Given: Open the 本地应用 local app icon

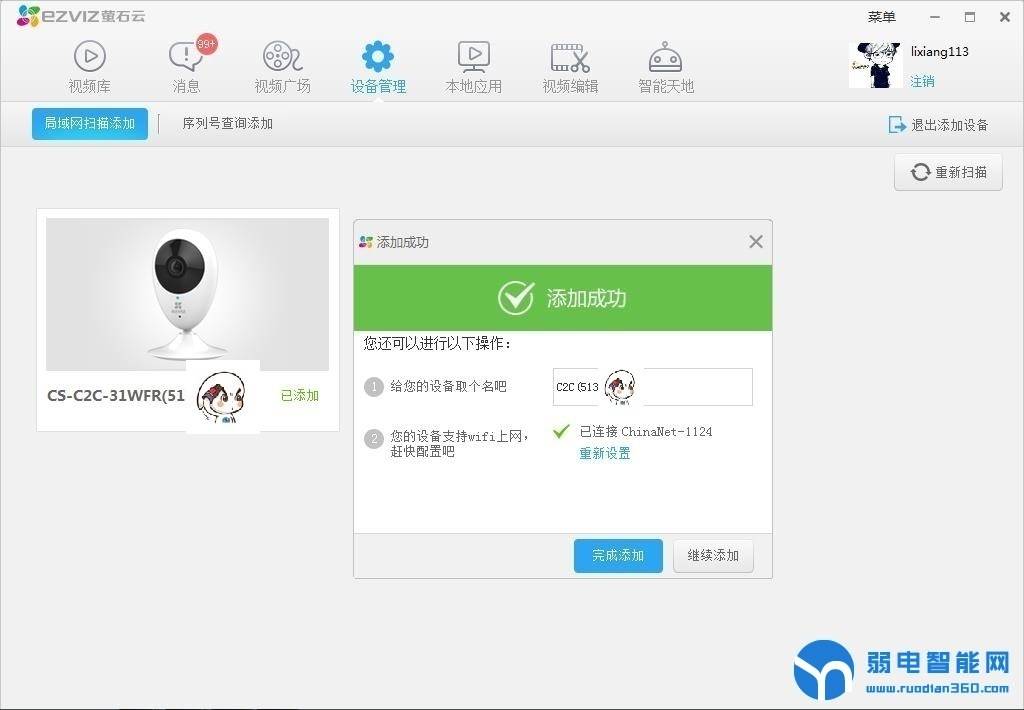Looking at the screenshot, I should point(473,57).
